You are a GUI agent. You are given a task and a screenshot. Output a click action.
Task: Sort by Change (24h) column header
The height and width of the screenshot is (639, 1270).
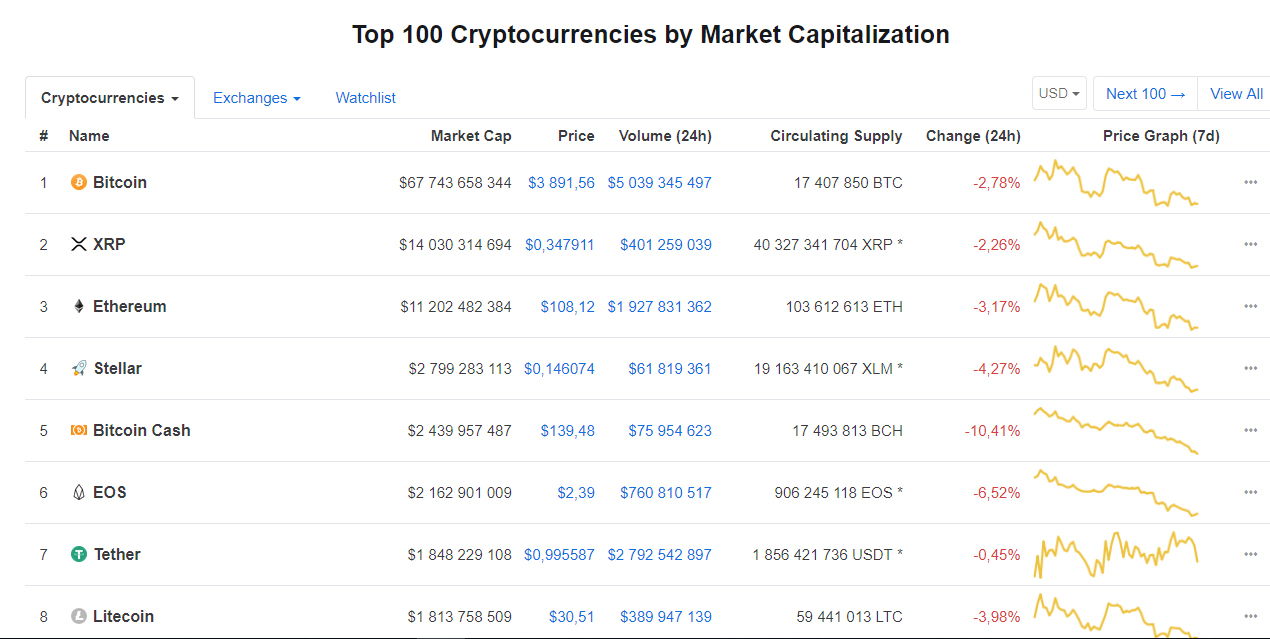(x=973, y=136)
